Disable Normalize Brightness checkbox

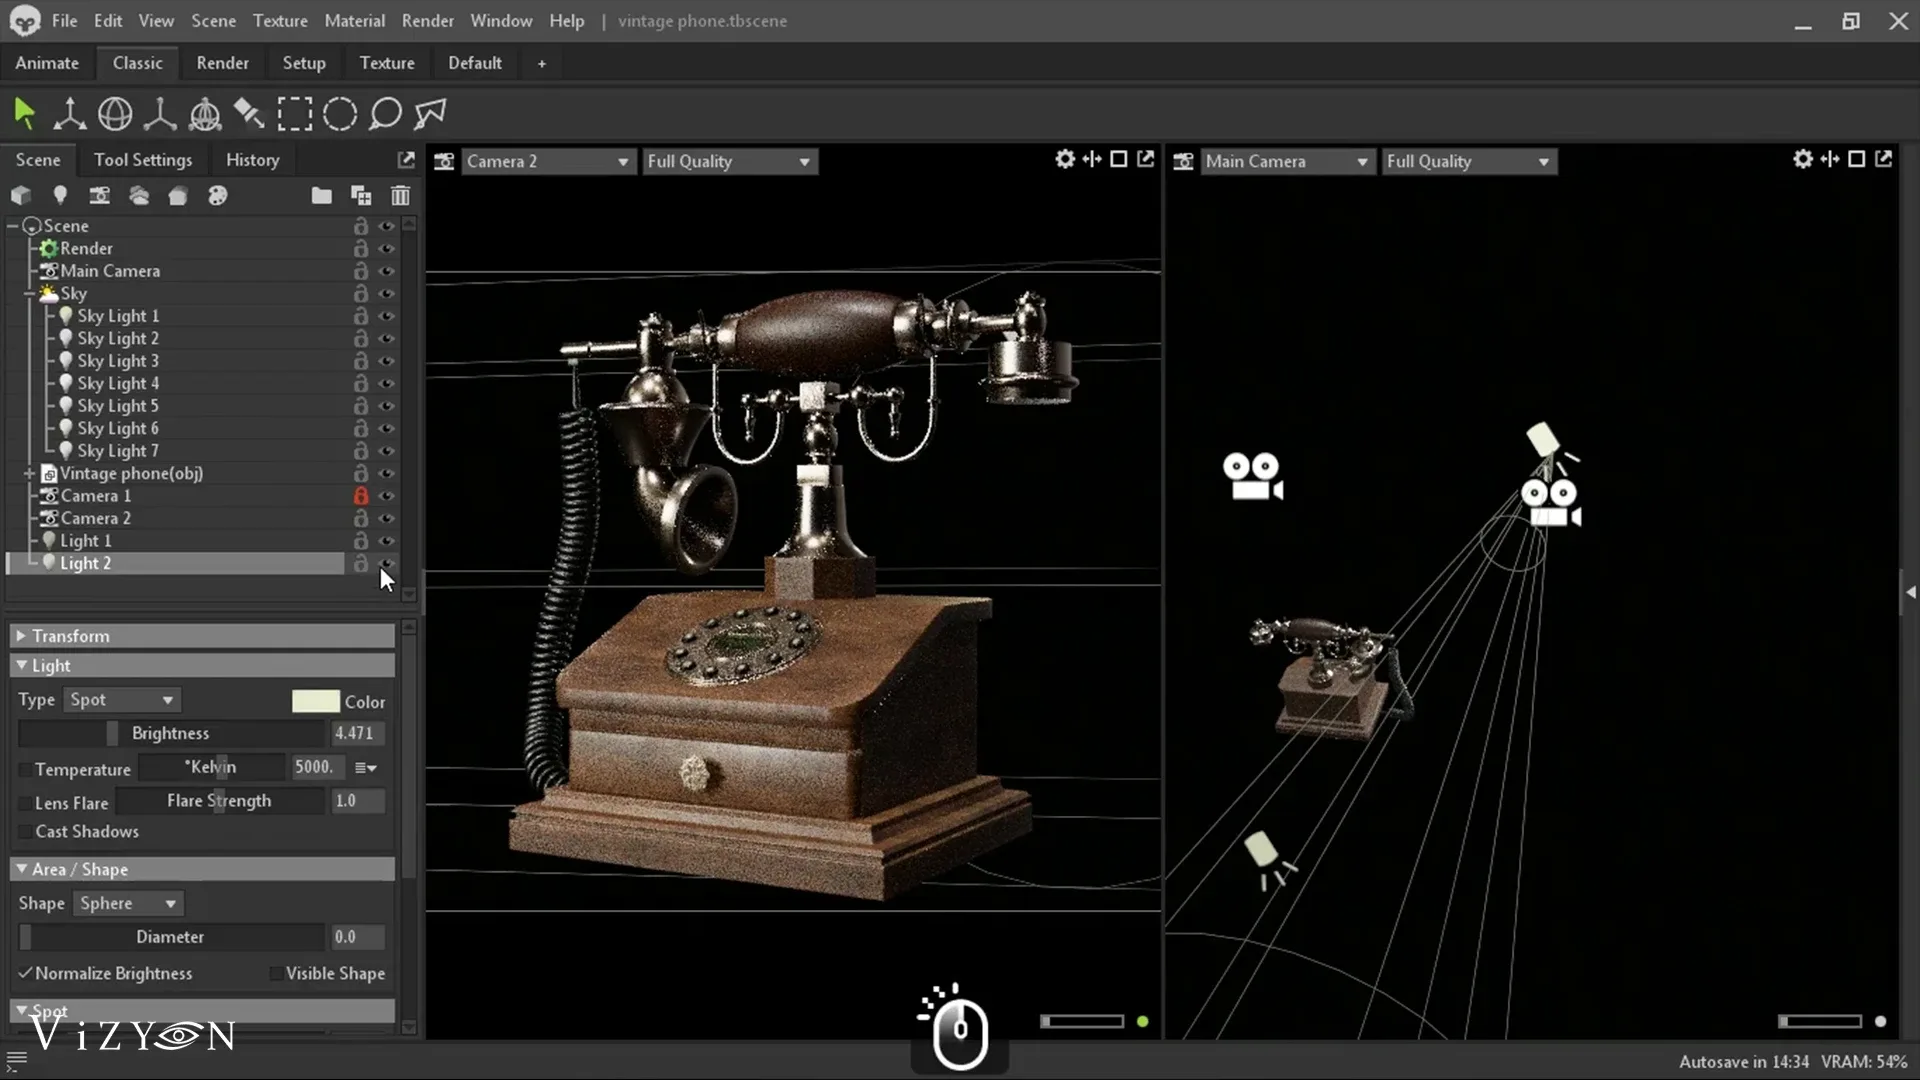(x=26, y=972)
